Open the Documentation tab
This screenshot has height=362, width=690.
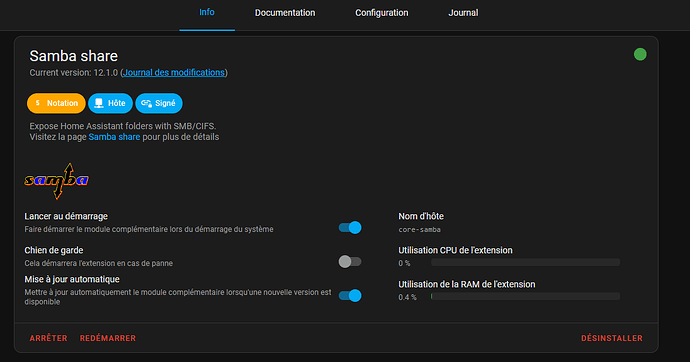(285, 13)
